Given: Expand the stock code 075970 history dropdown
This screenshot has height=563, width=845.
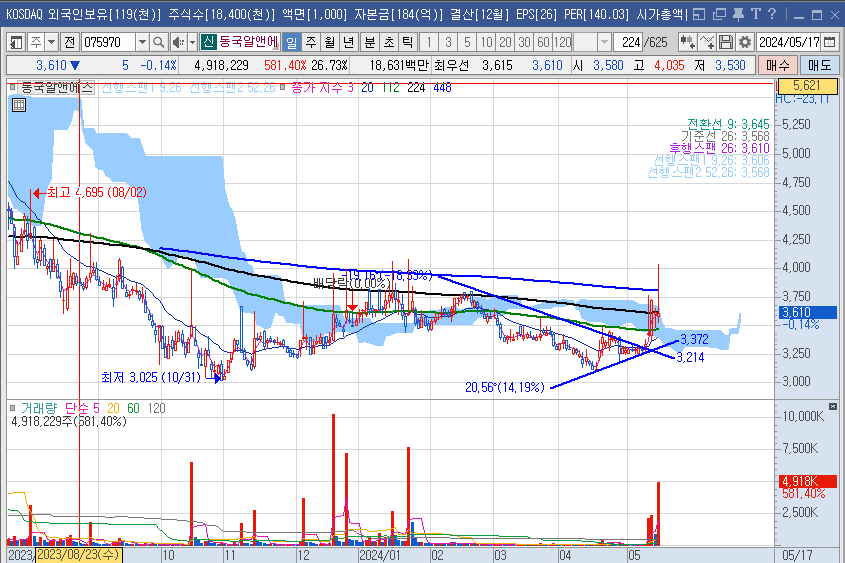Looking at the screenshot, I should coord(142,41).
